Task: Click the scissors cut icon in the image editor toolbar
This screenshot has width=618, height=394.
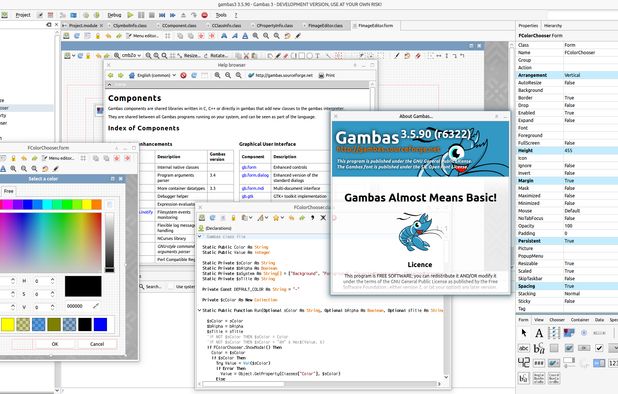Action: [246, 56]
